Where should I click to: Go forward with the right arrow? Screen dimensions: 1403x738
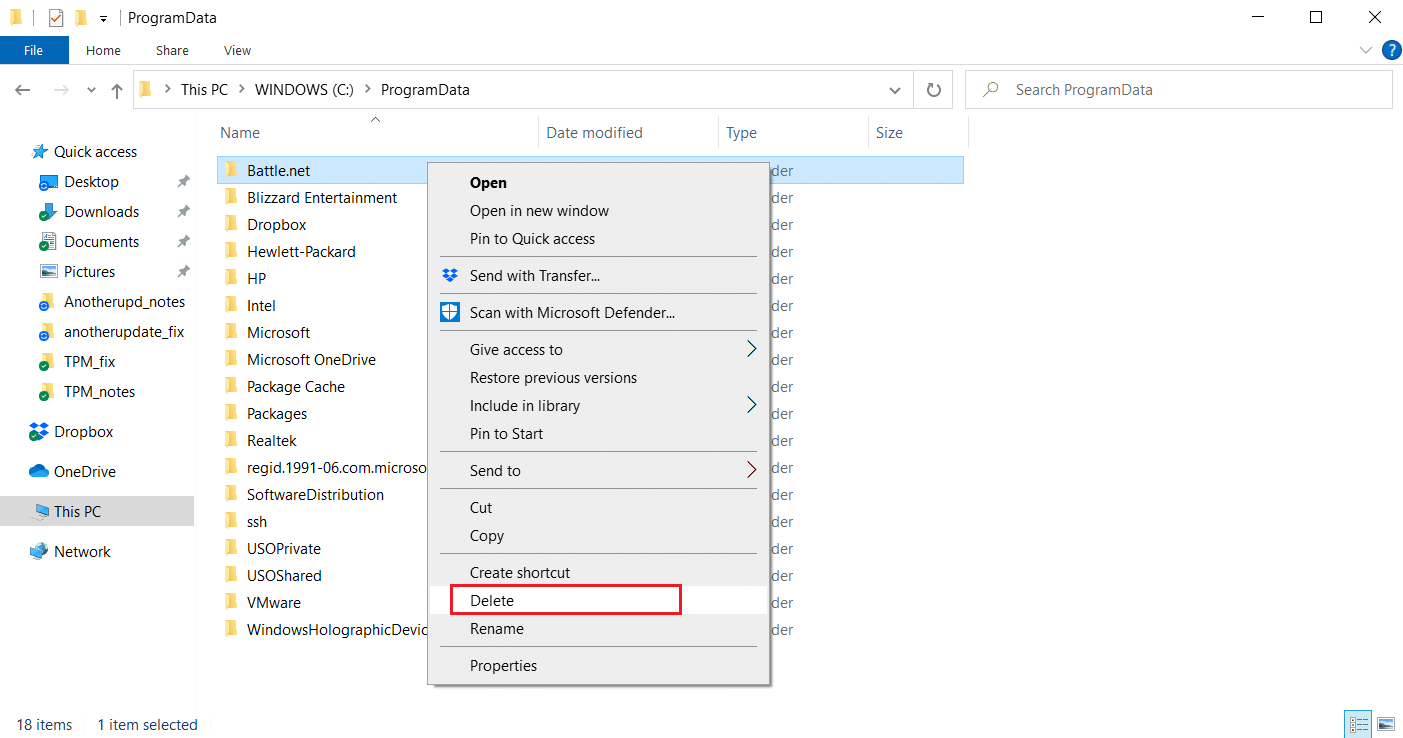[61, 90]
